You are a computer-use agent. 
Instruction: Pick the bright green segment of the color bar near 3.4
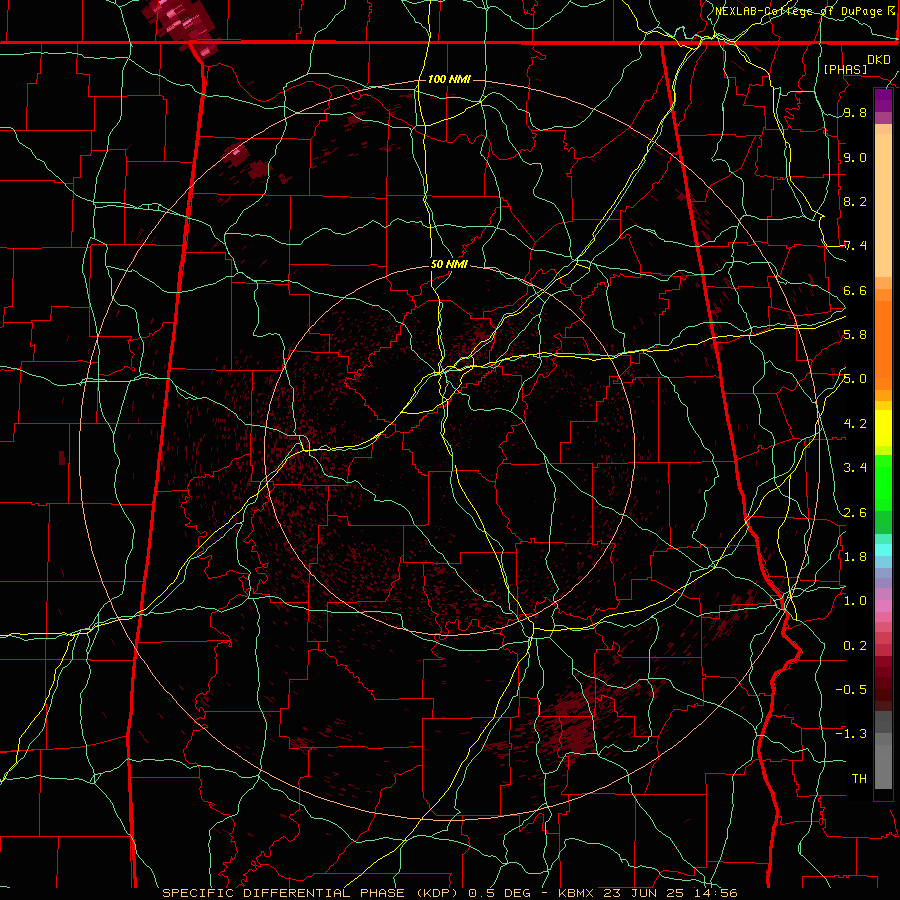[x=883, y=482]
